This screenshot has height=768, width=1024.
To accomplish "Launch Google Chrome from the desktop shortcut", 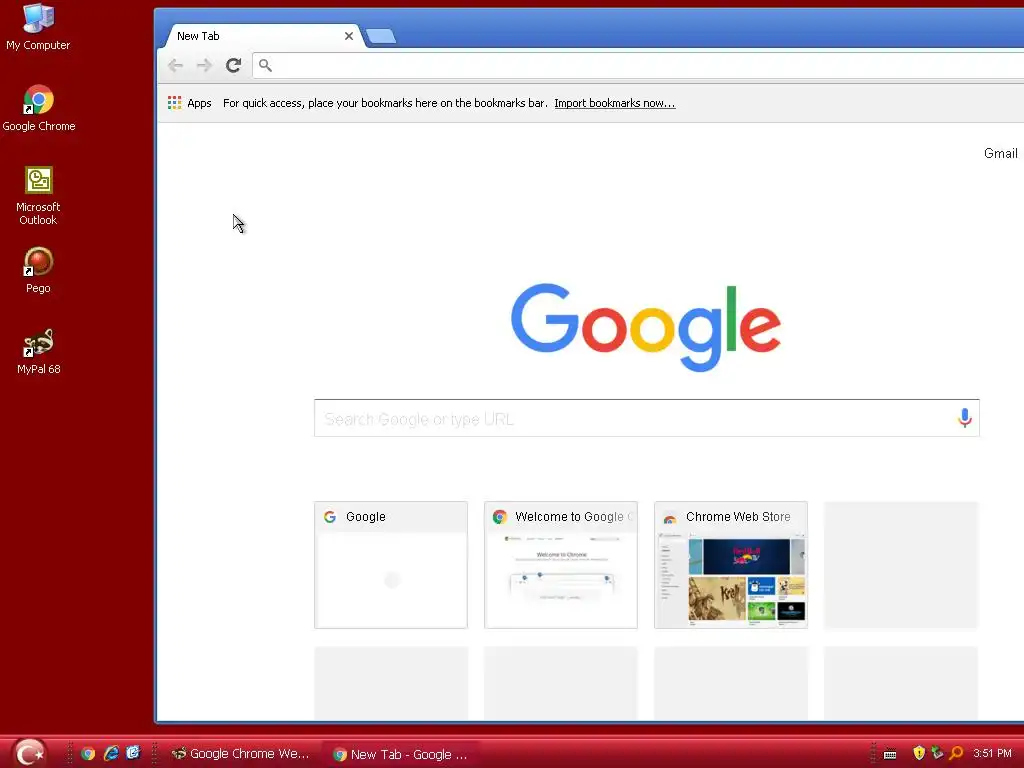I will (39, 108).
